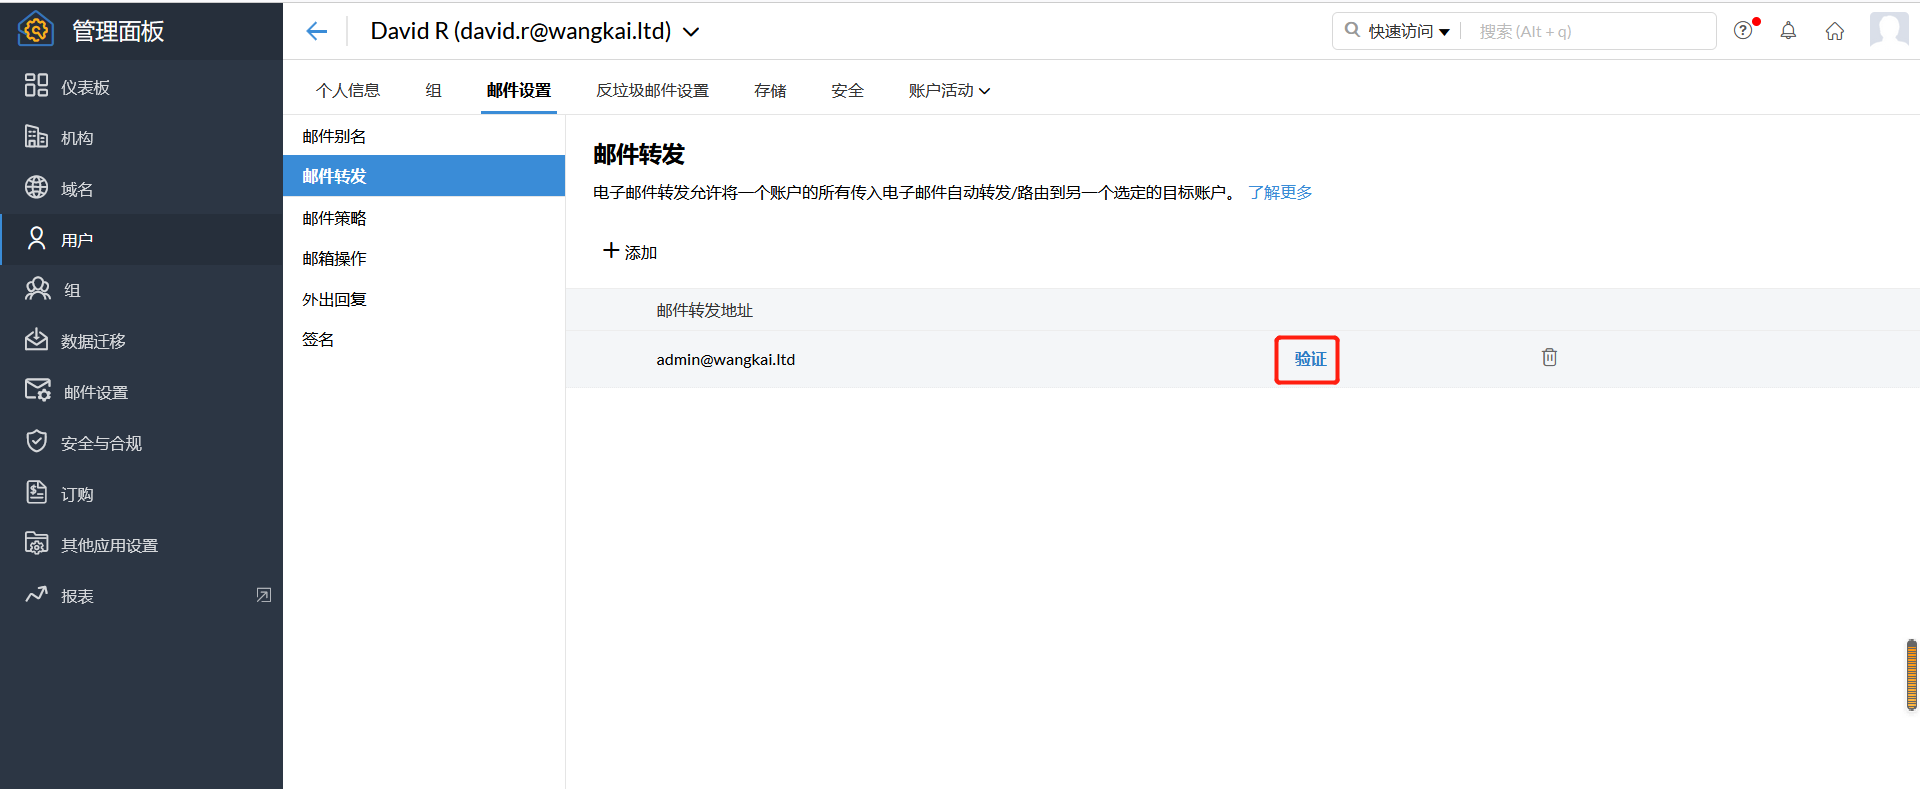The image size is (1920, 789).
Task: Click the help question mark icon
Action: click(x=1743, y=30)
